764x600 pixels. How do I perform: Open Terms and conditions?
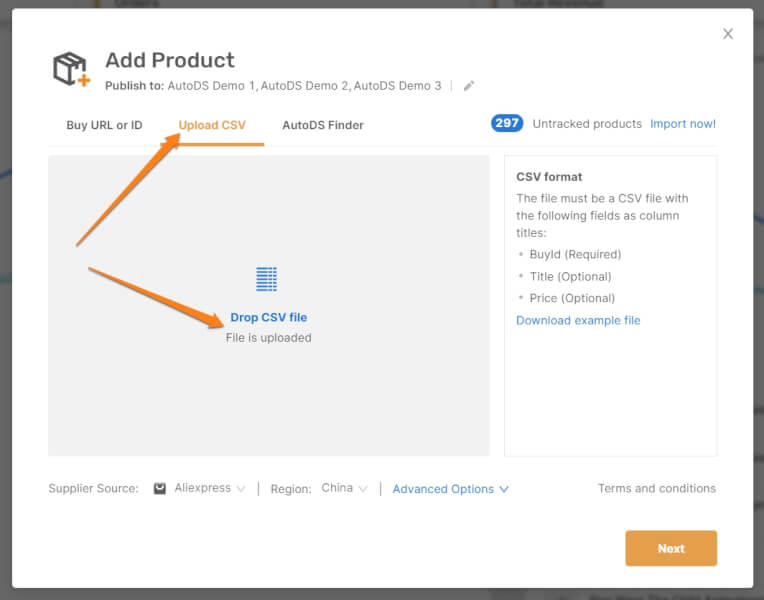657,488
